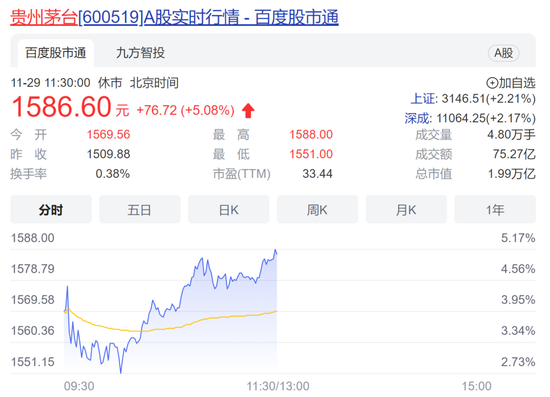Click the latest peak on price line

(275, 250)
